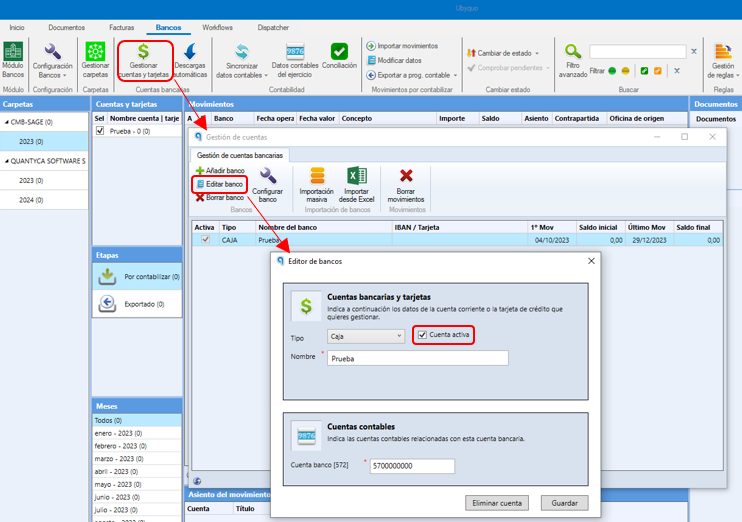Select Todos (0) in Meses list
The image size is (742, 522).
tap(137, 420)
